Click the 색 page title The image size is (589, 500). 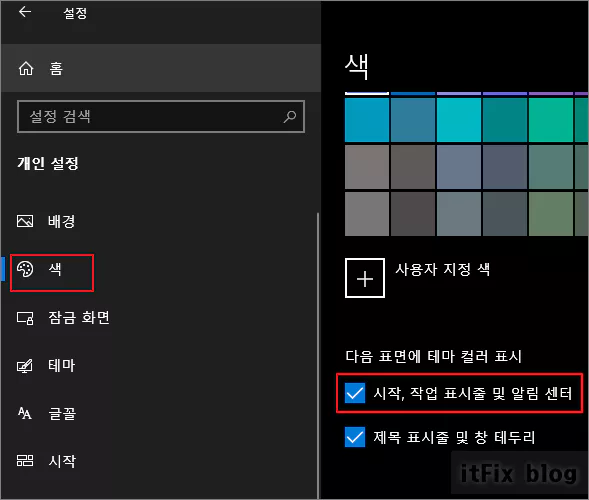pyautogui.click(x=356, y=67)
